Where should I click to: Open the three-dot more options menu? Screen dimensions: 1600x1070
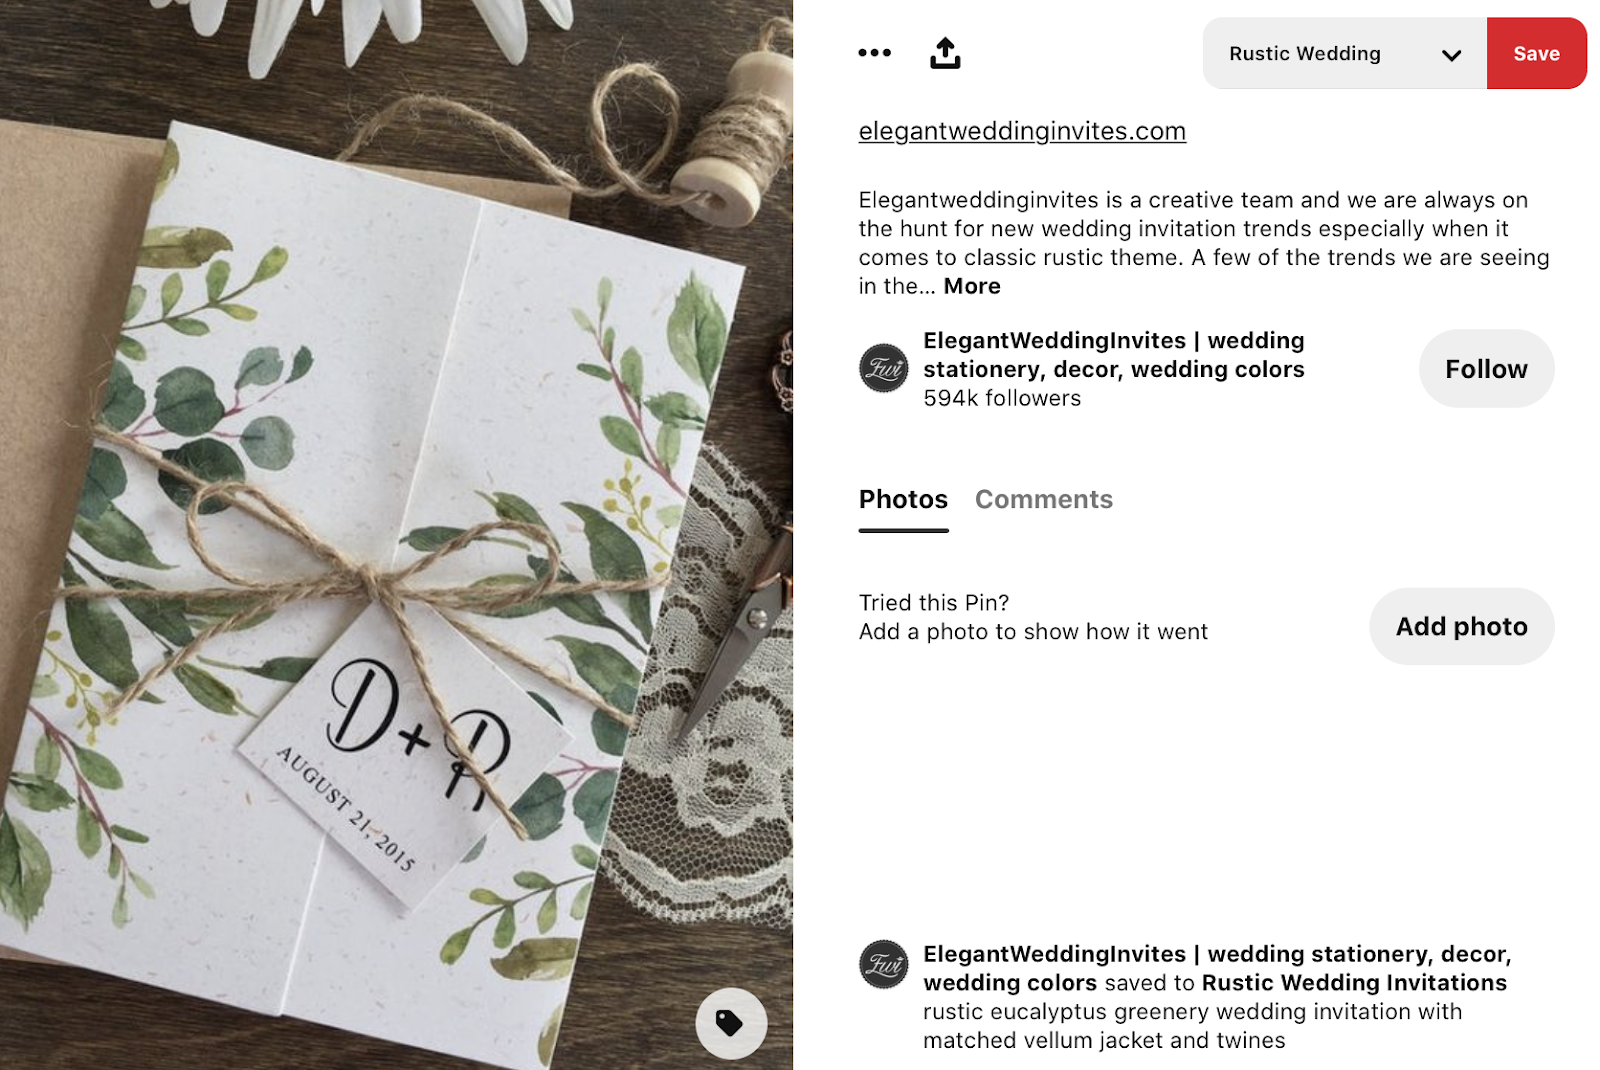point(874,53)
